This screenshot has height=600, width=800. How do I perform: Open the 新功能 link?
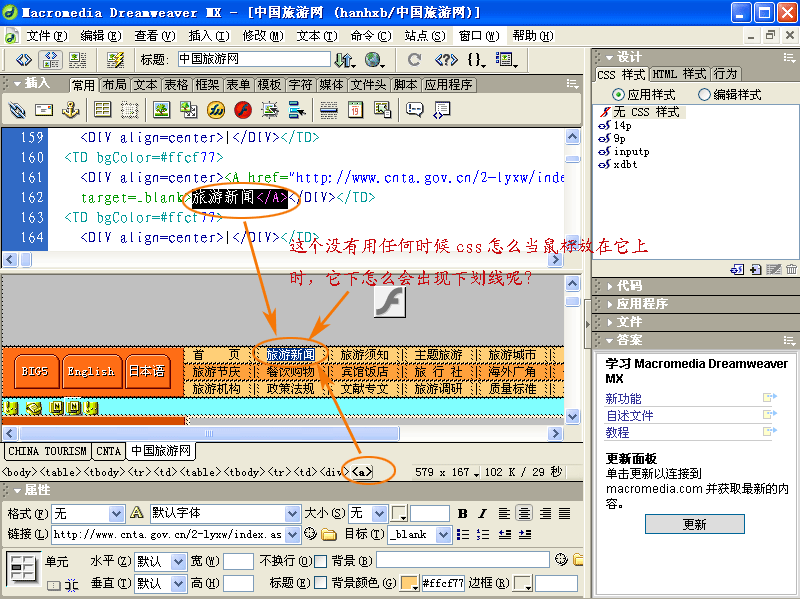pyautogui.click(x=624, y=398)
